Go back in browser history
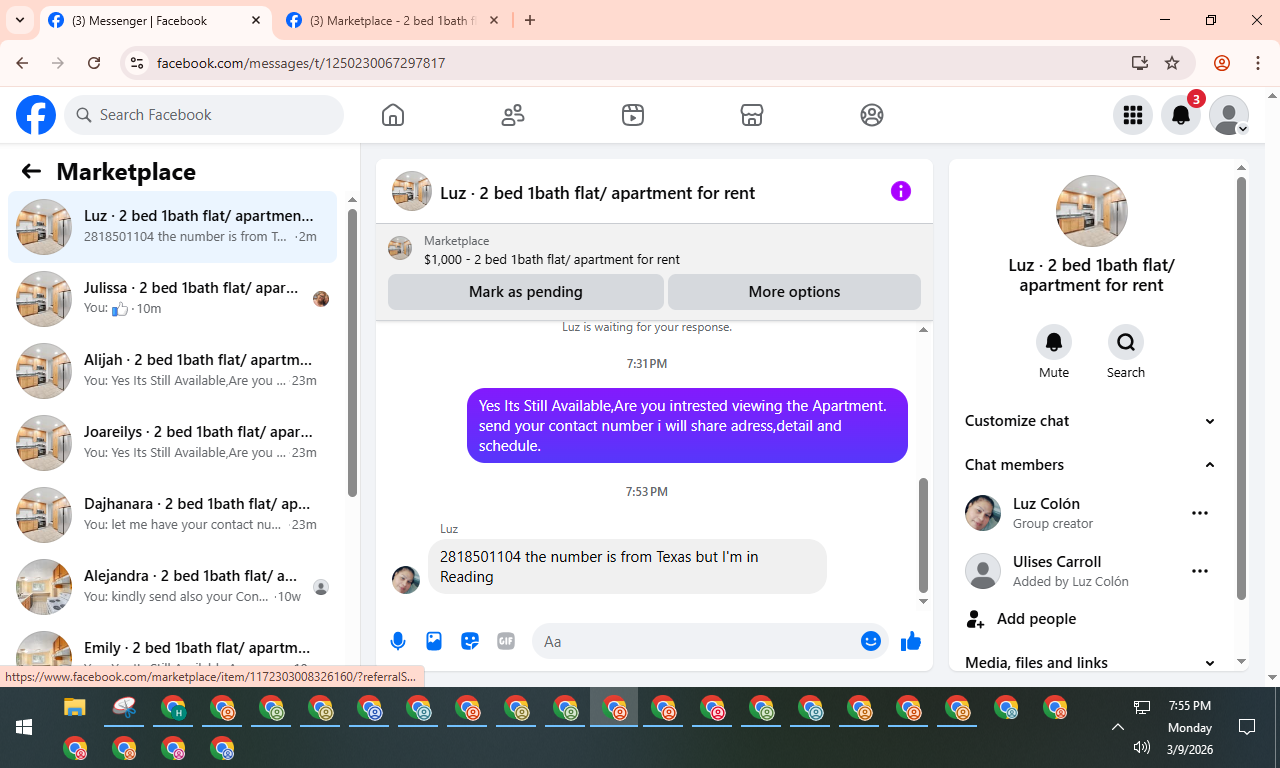 pos(22,63)
